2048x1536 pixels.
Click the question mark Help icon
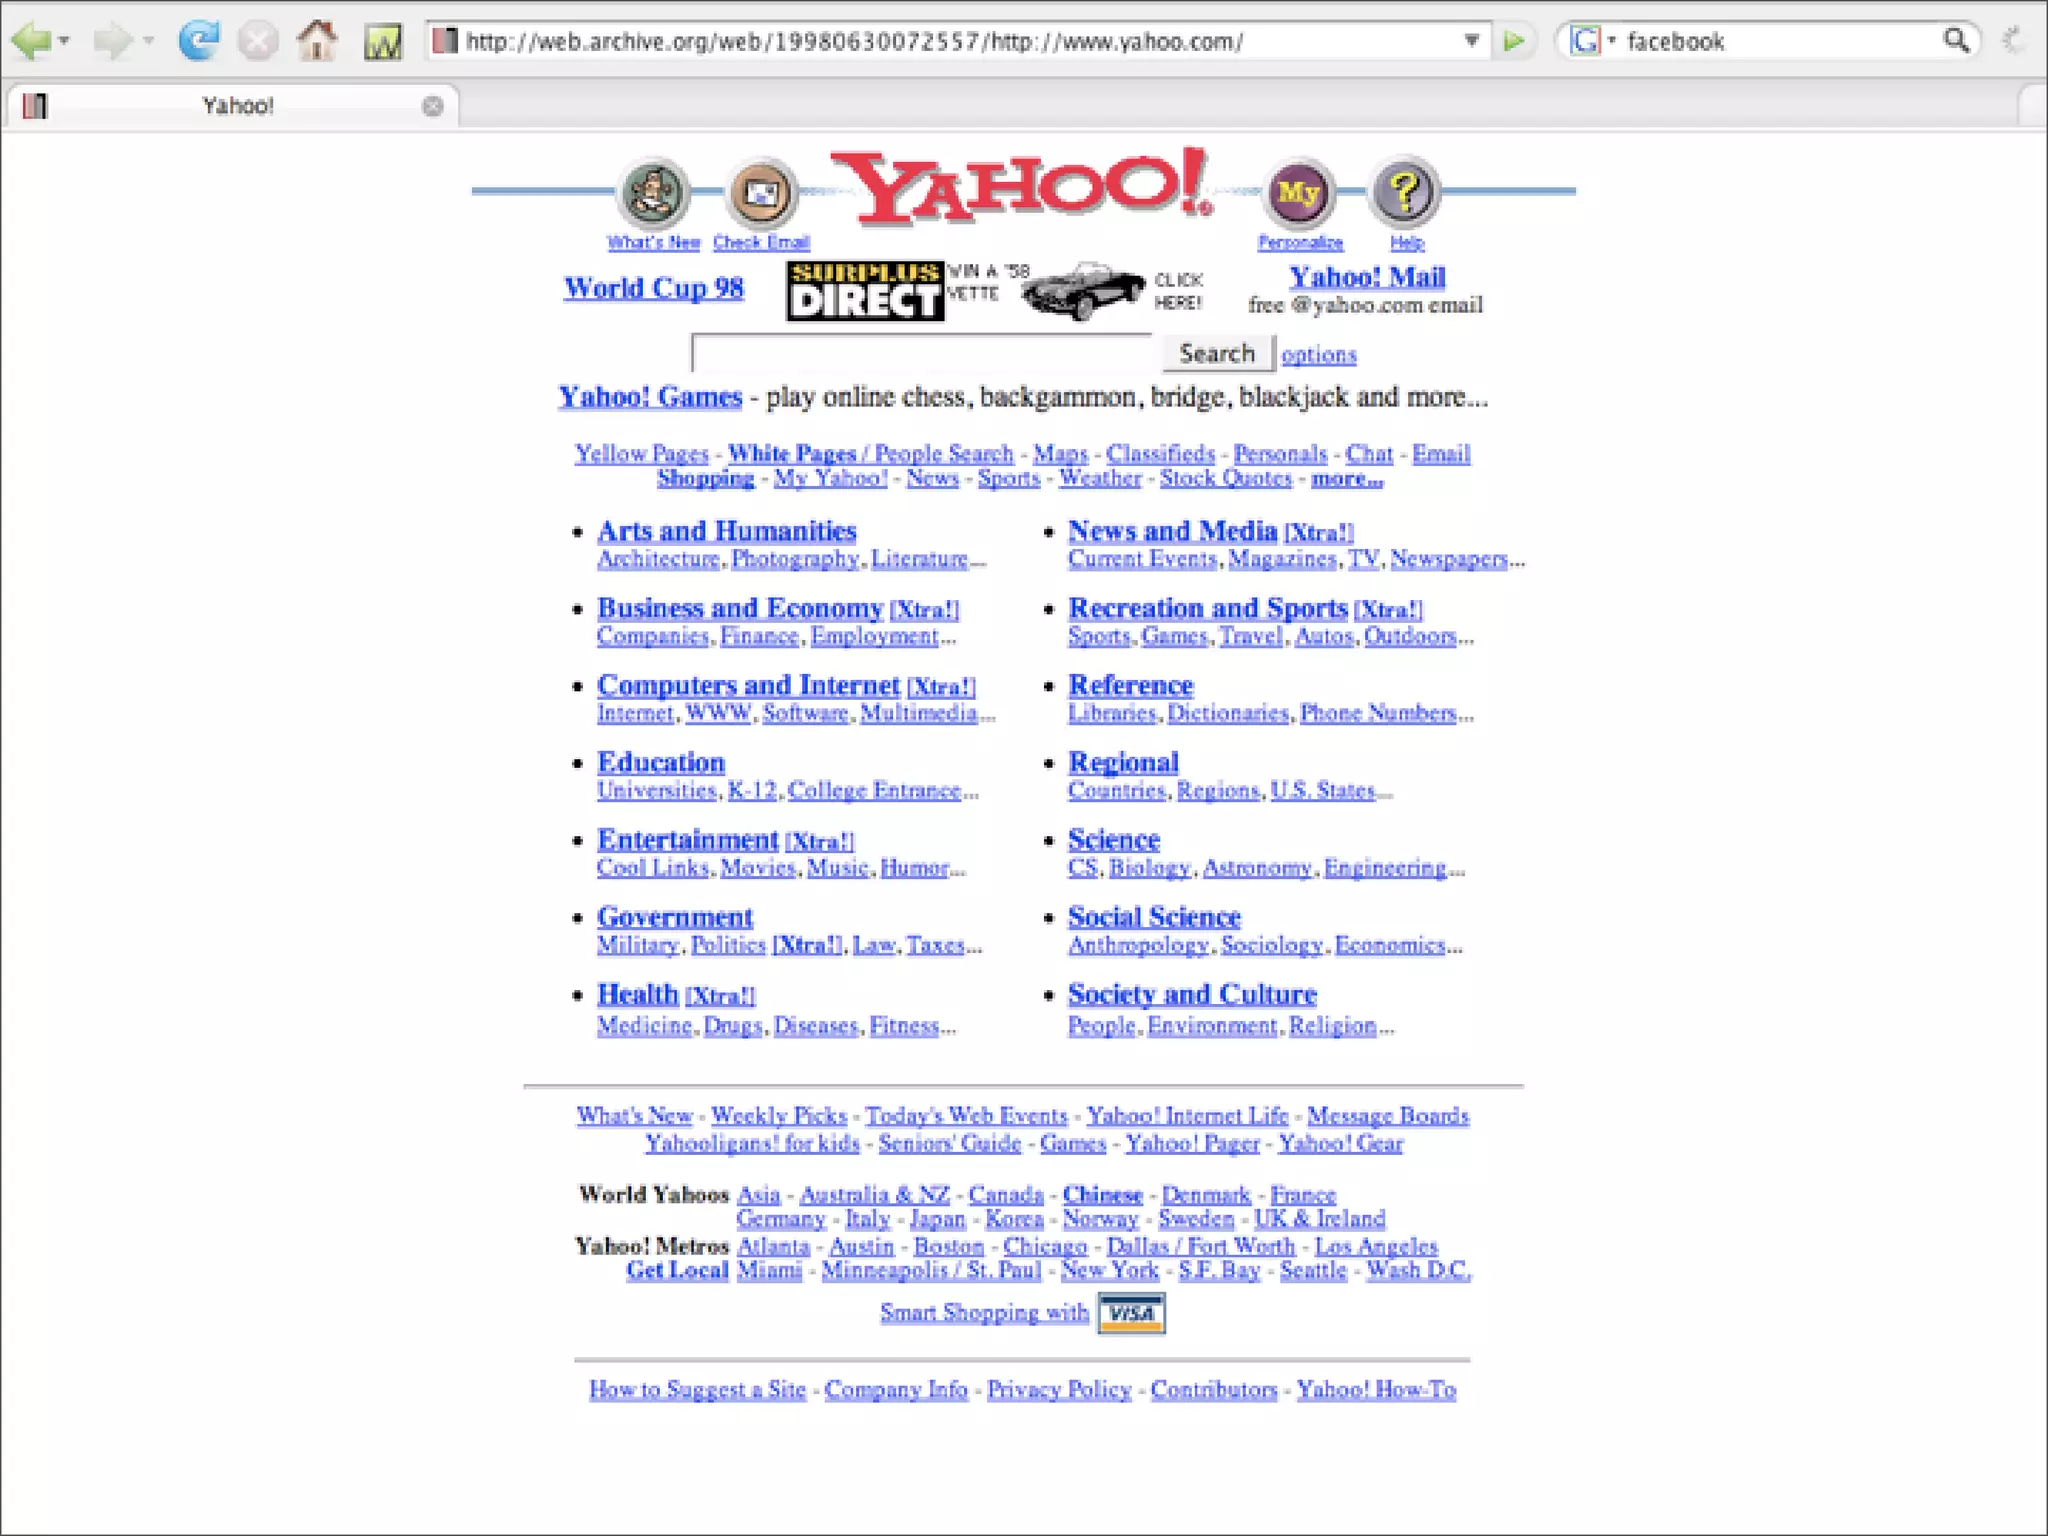[x=1406, y=191]
